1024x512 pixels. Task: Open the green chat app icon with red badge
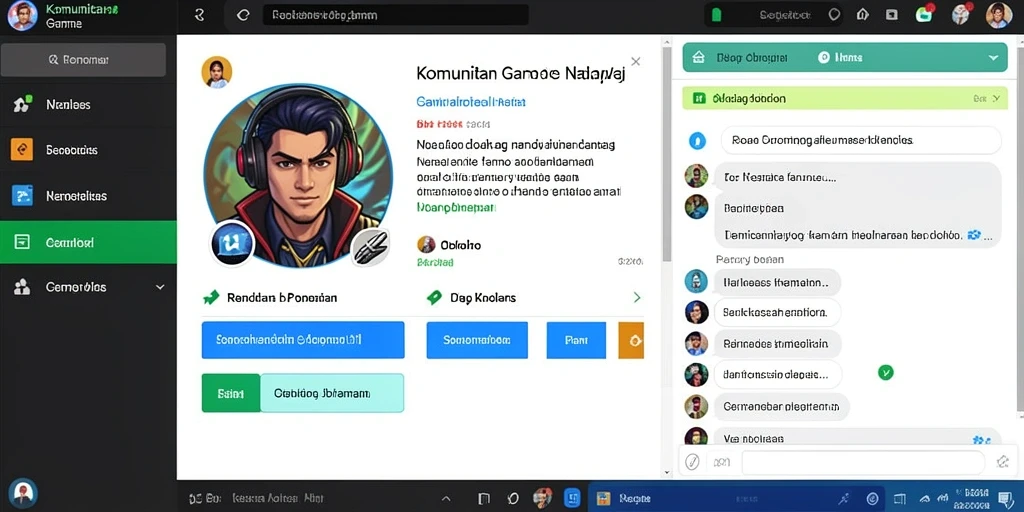point(925,14)
